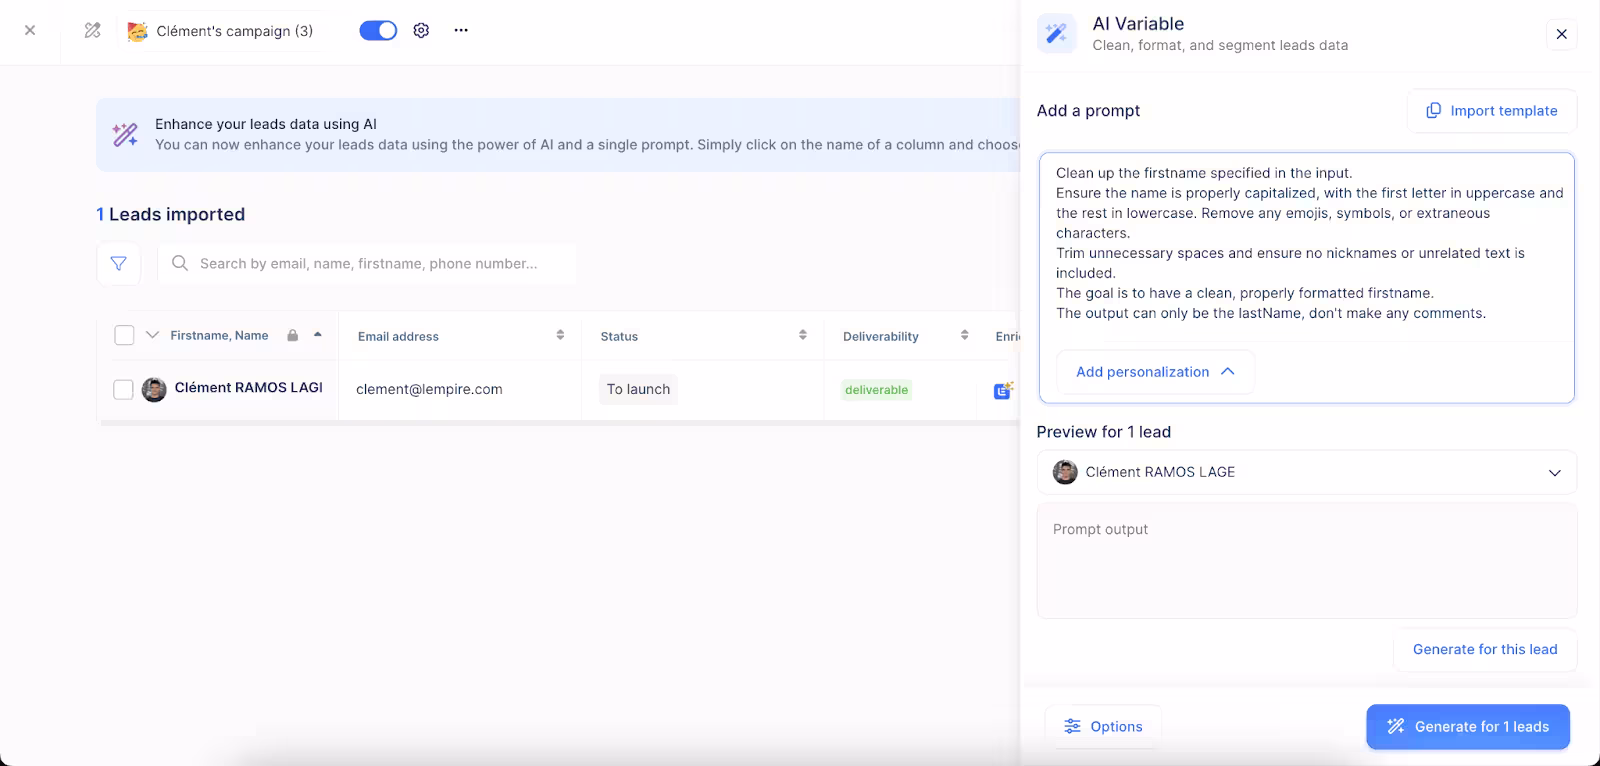Check the select-all leads checkbox
This screenshot has height=766, width=1600.
point(124,336)
